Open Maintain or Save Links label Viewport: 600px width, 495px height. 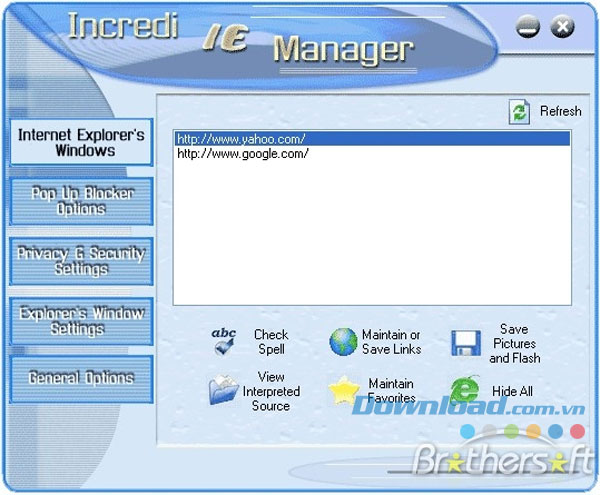(391, 342)
